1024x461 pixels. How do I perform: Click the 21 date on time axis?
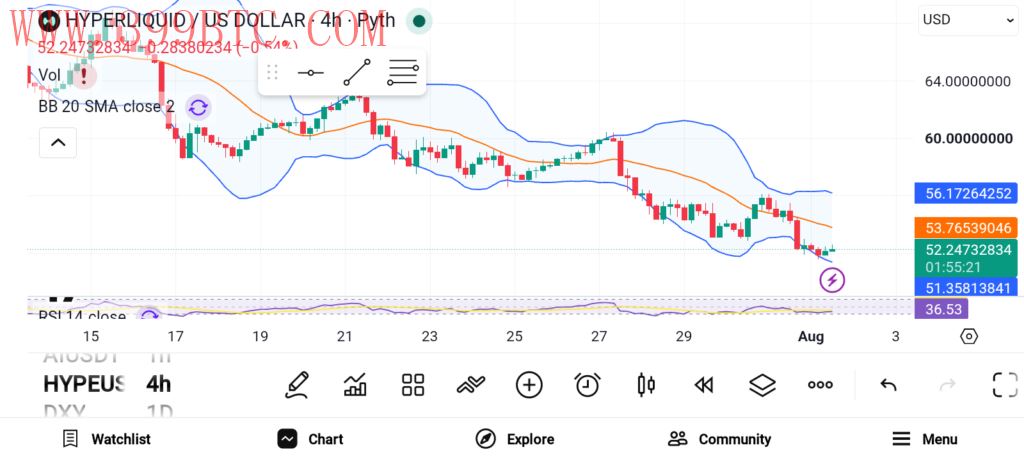point(344,337)
